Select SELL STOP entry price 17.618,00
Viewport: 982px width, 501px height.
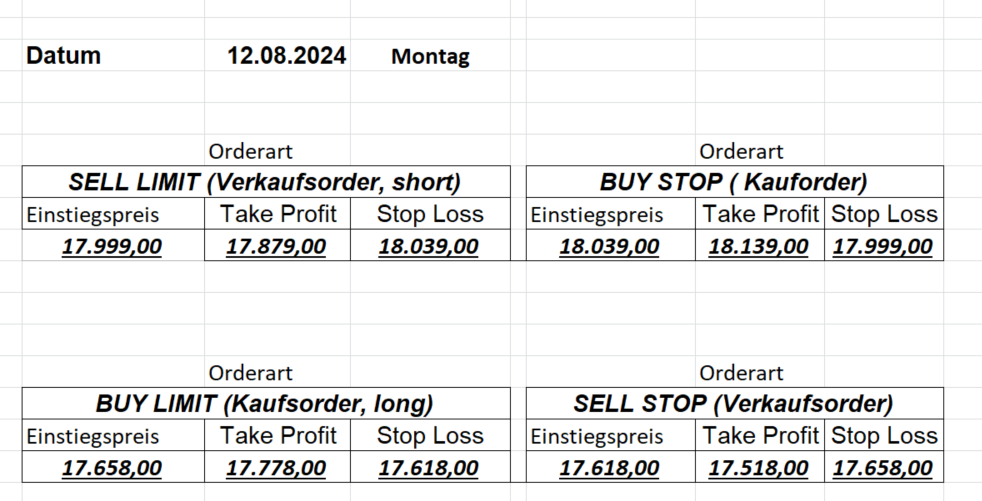(609, 467)
